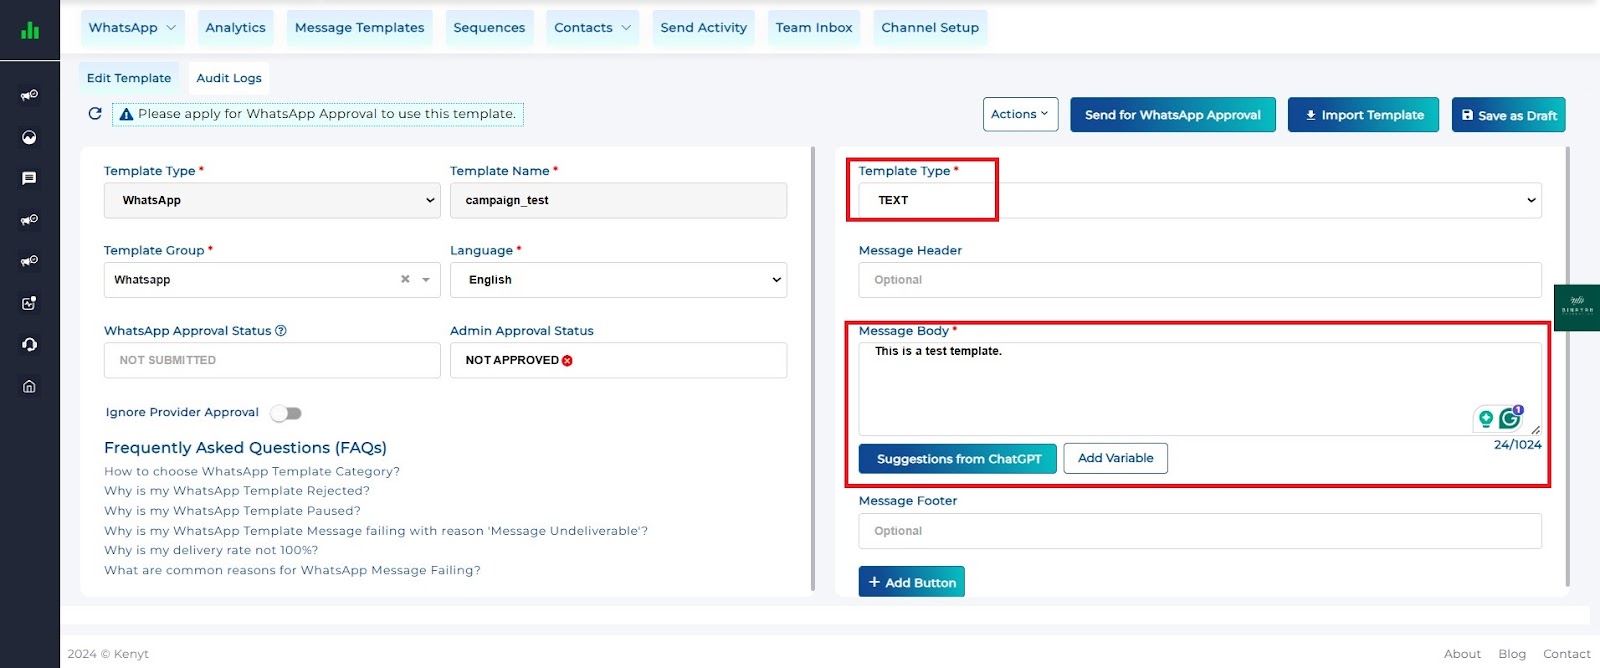This screenshot has width=1600, height=668.
Task: Click the Add Variable button
Action: (x=1116, y=458)
